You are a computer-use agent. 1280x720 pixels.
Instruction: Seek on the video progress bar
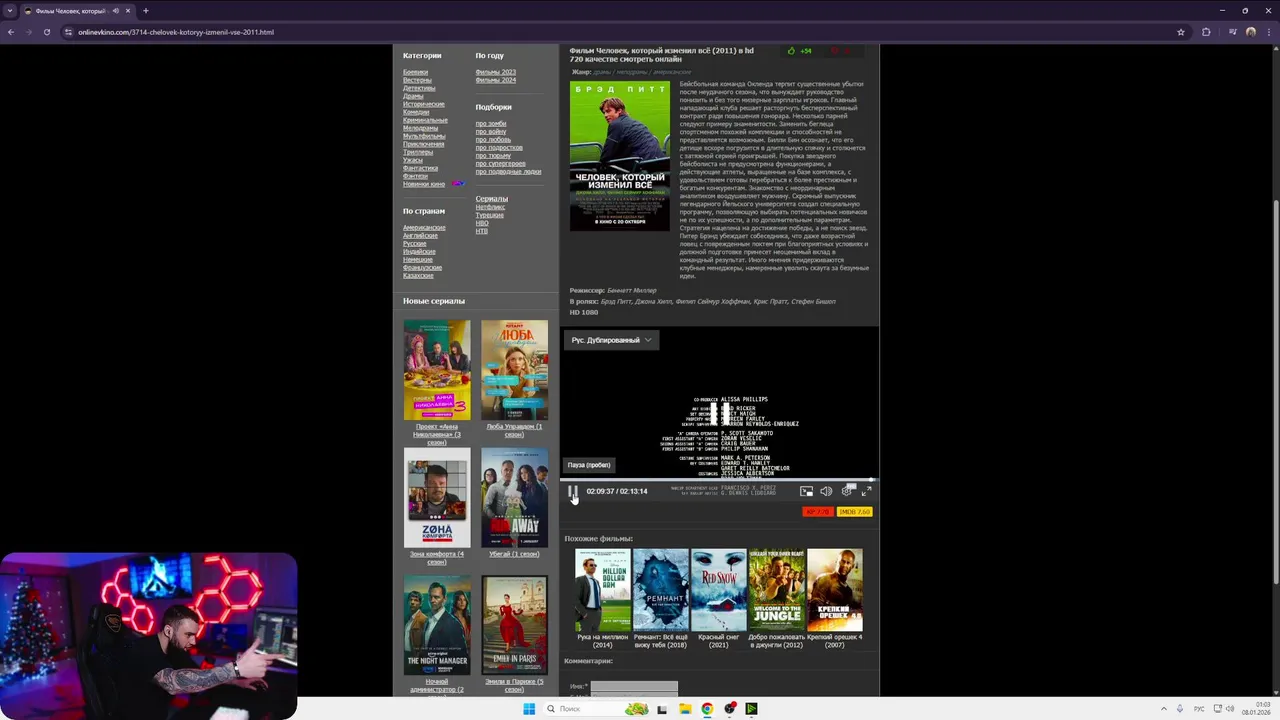tap(718, 480)
